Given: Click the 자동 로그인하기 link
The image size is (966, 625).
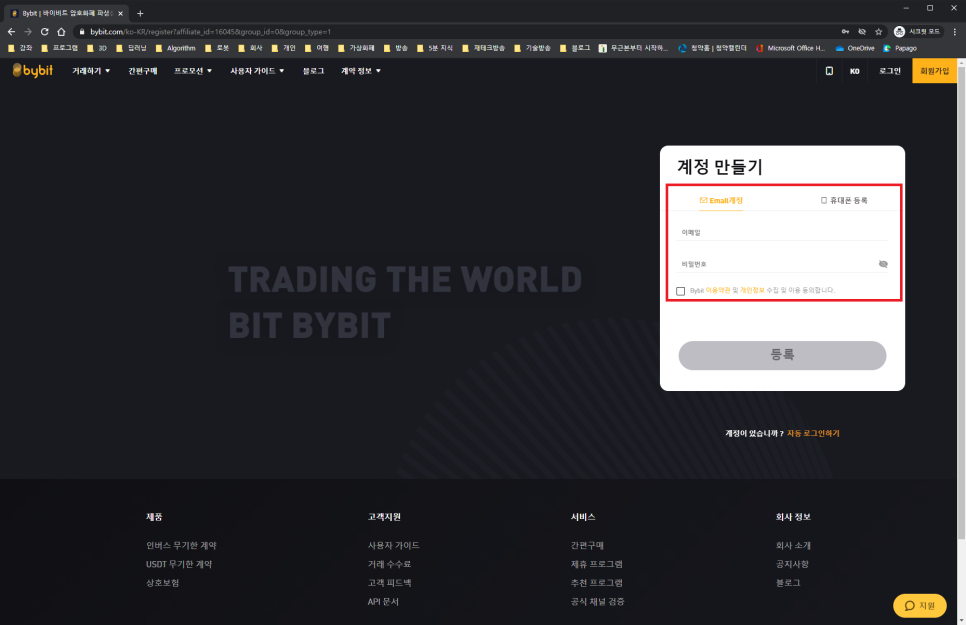Looking at the screenshot, I should (813, 433).
